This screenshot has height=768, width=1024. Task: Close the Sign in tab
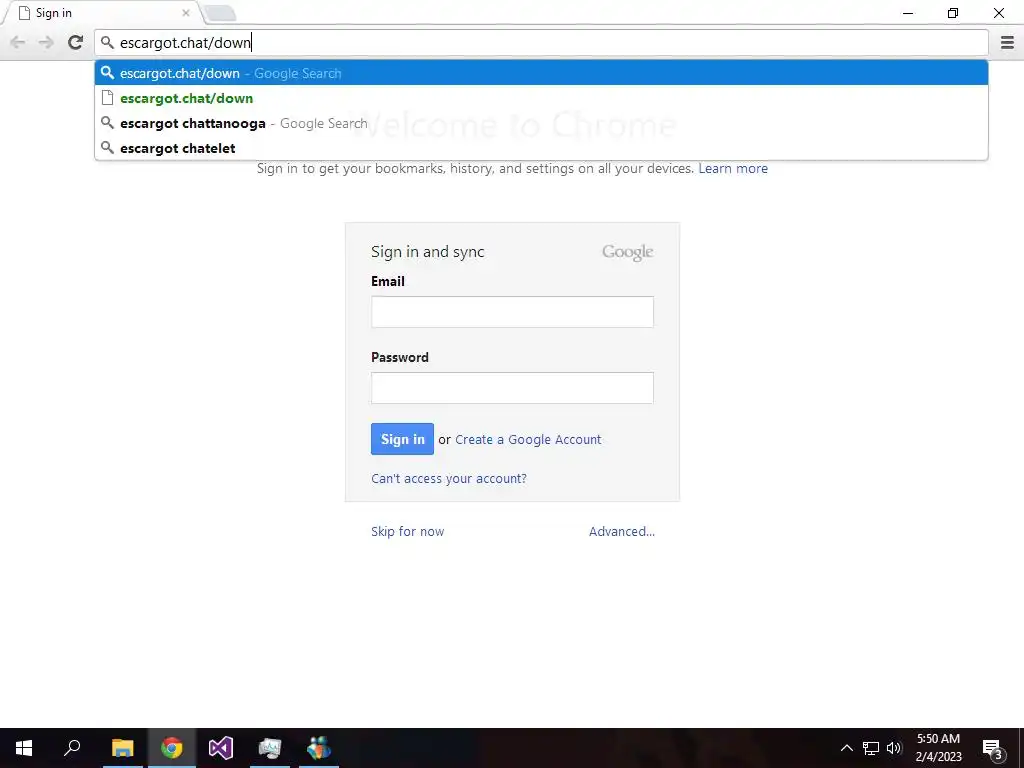tap(186, 12)
